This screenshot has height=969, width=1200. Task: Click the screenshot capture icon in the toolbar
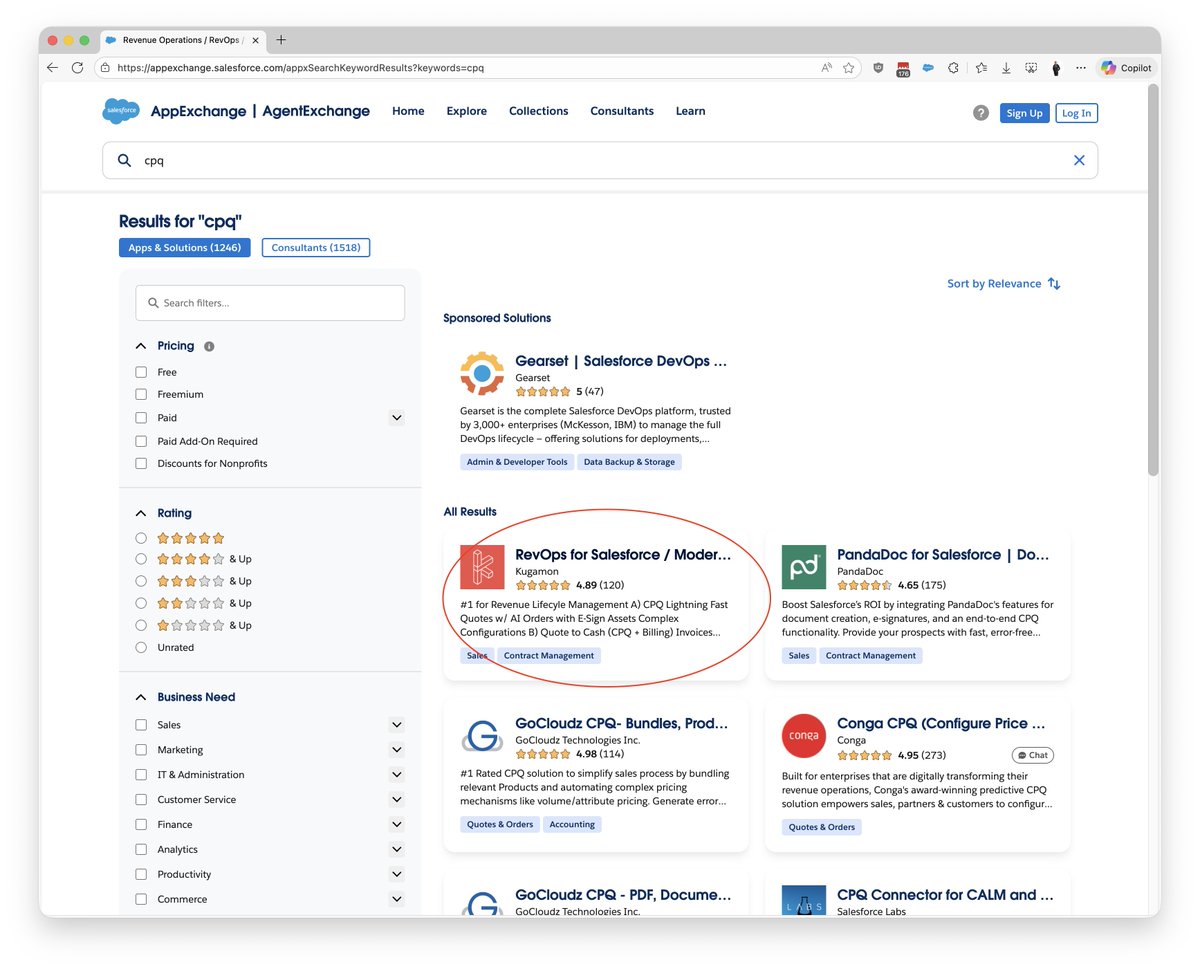click(1031, 68)
